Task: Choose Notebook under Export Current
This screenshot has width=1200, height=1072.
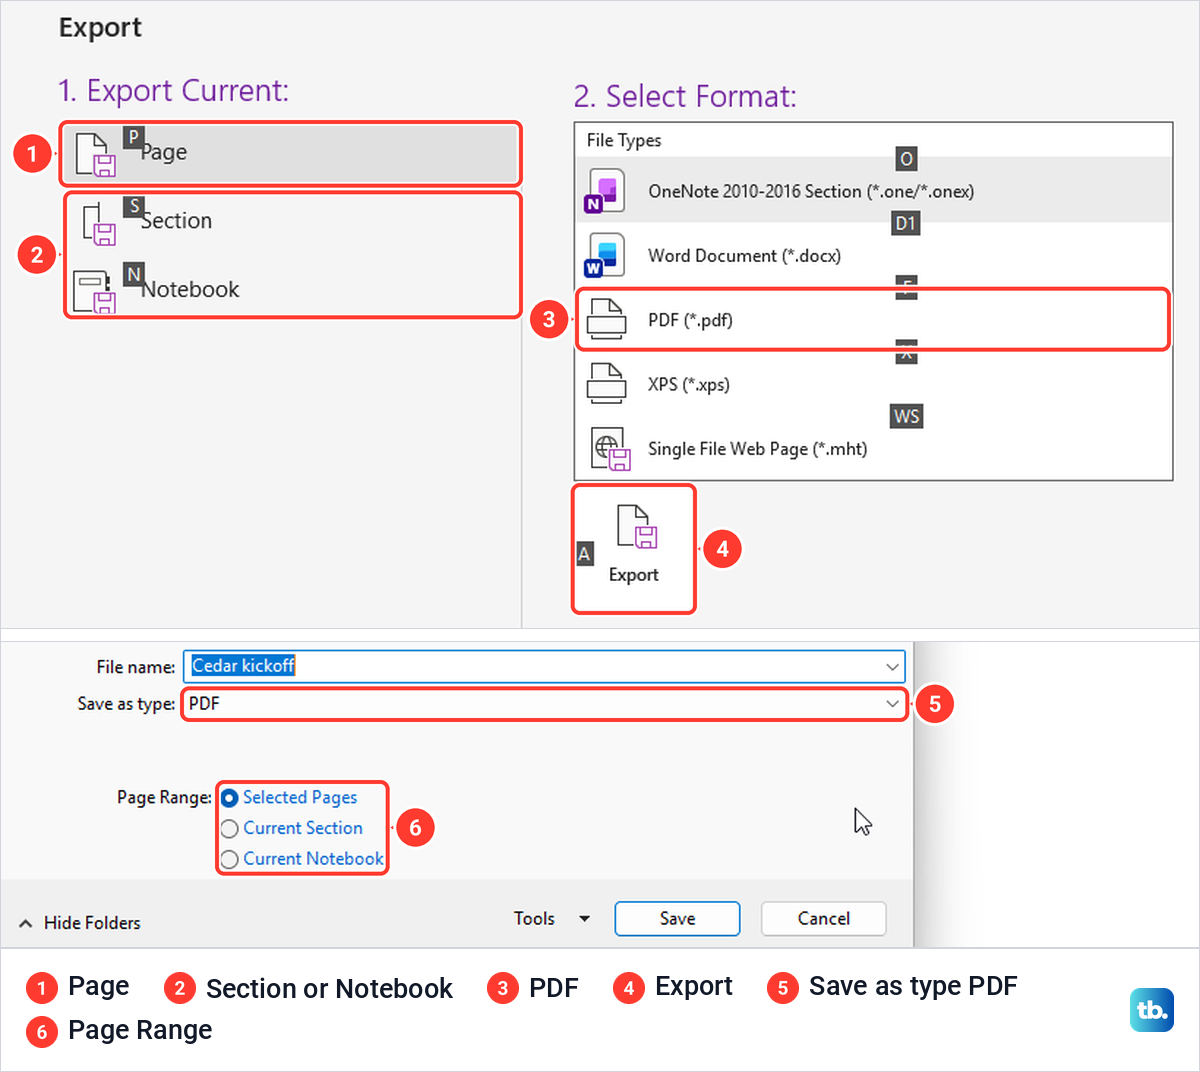Action: coord(293,290)
